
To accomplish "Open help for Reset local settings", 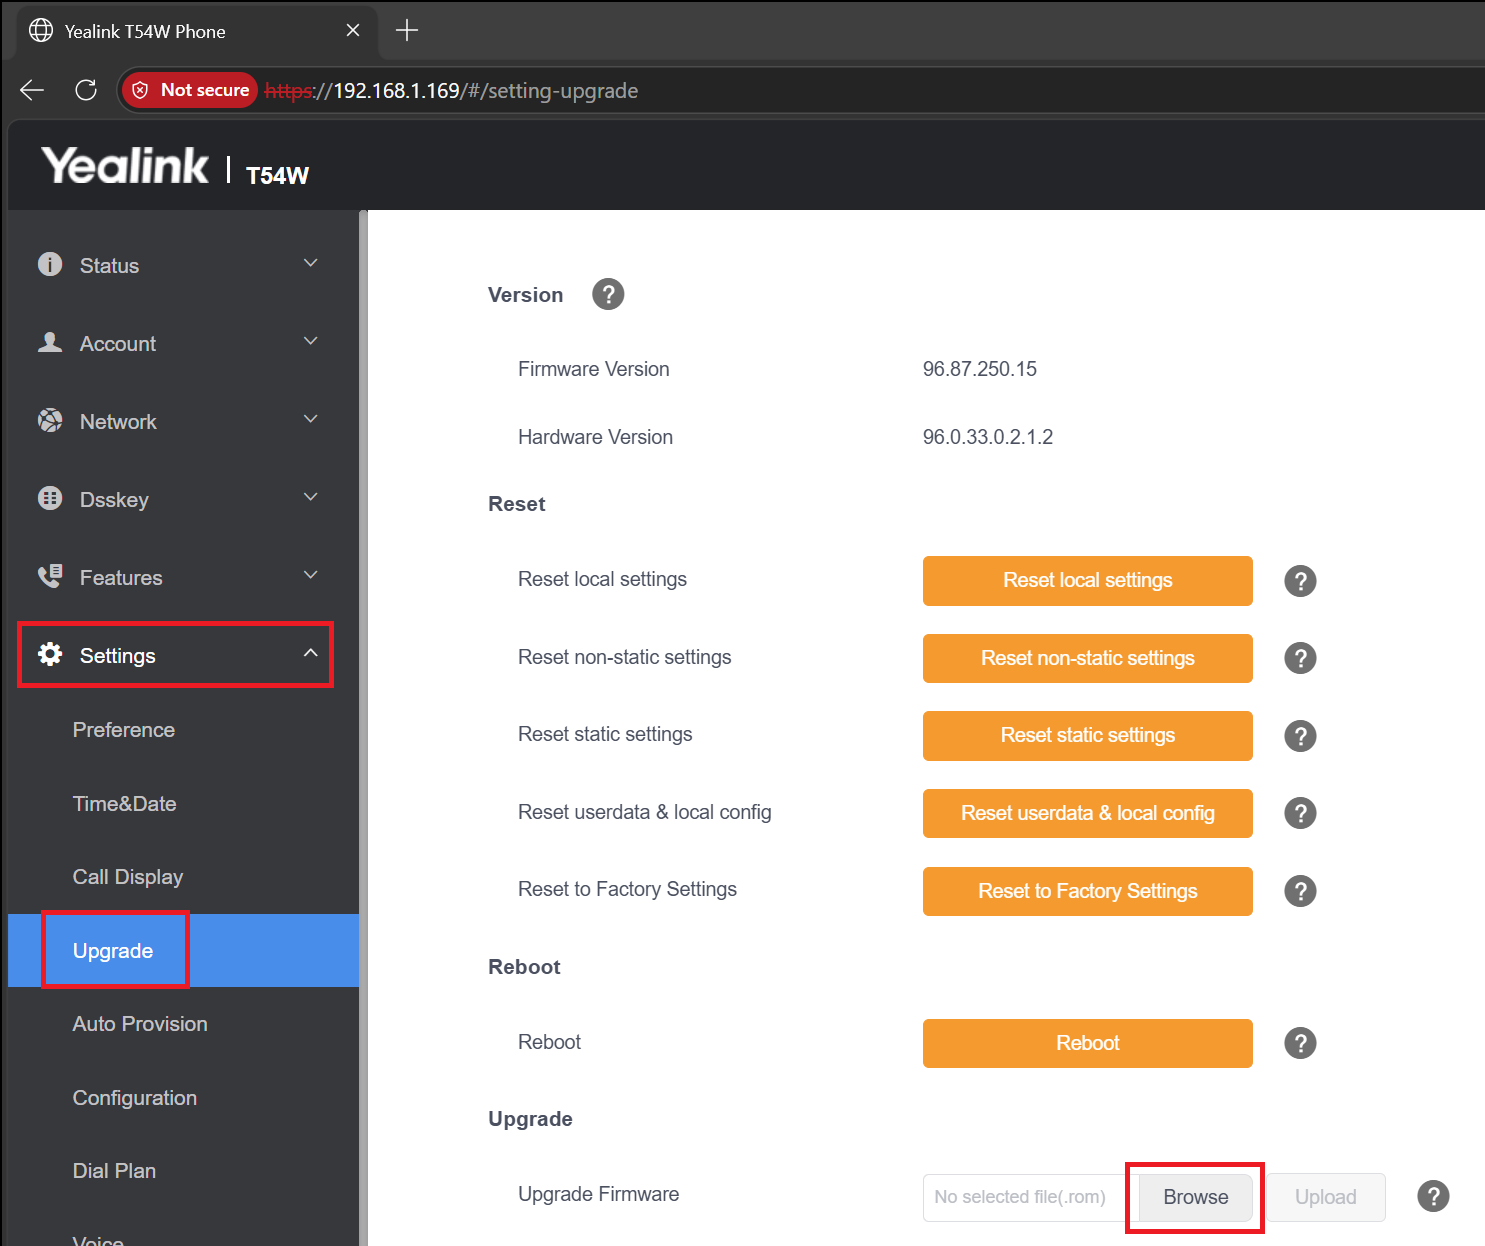I will click(x=1300, y=581).
